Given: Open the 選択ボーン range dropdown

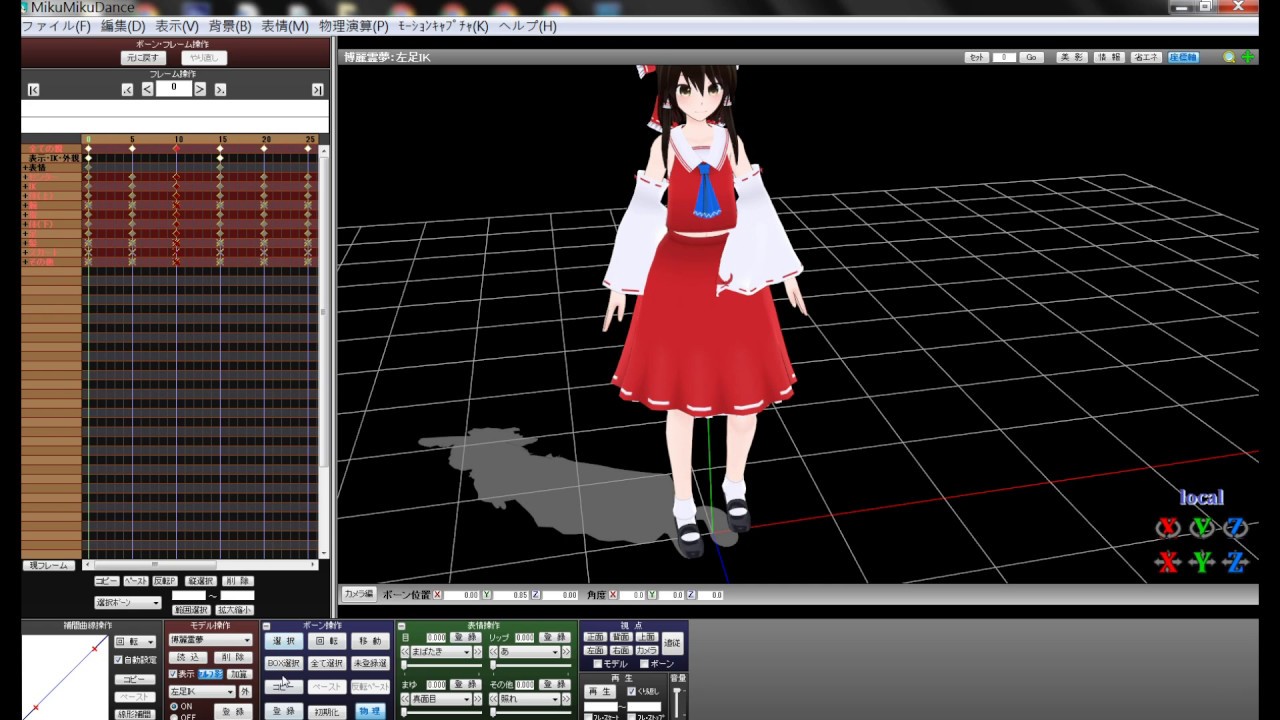Looking at the screenshot, I should 127,603.
